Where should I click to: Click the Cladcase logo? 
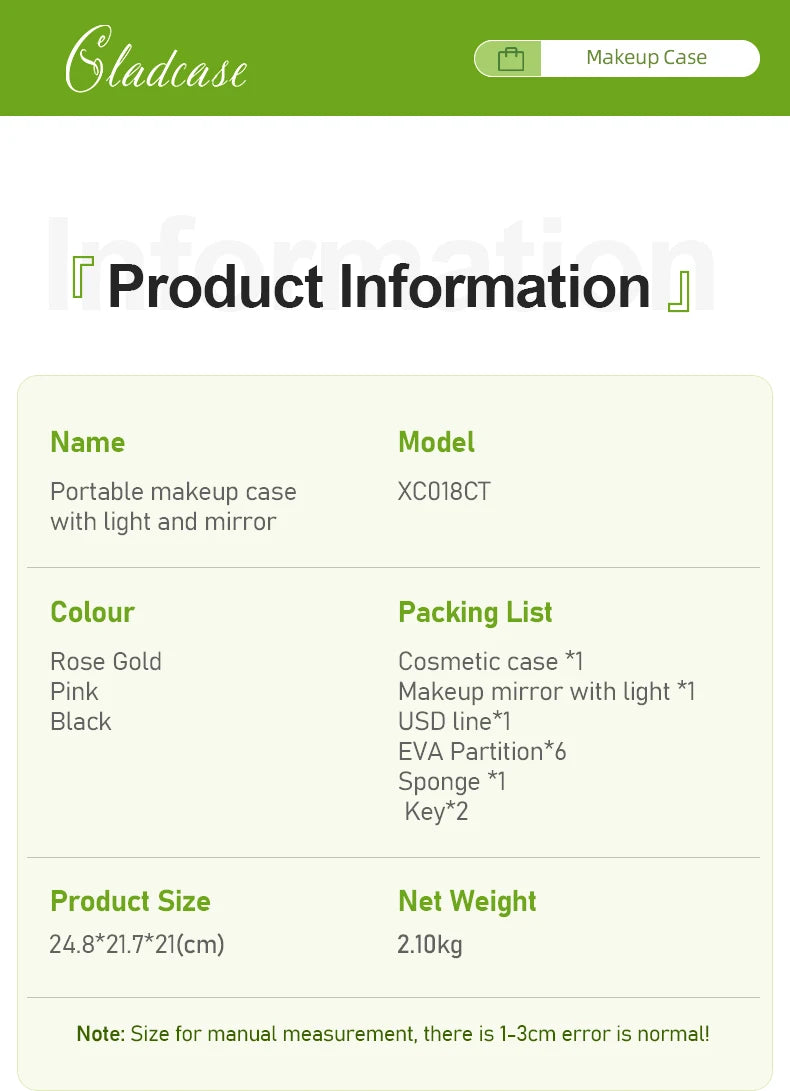(156, 62)
